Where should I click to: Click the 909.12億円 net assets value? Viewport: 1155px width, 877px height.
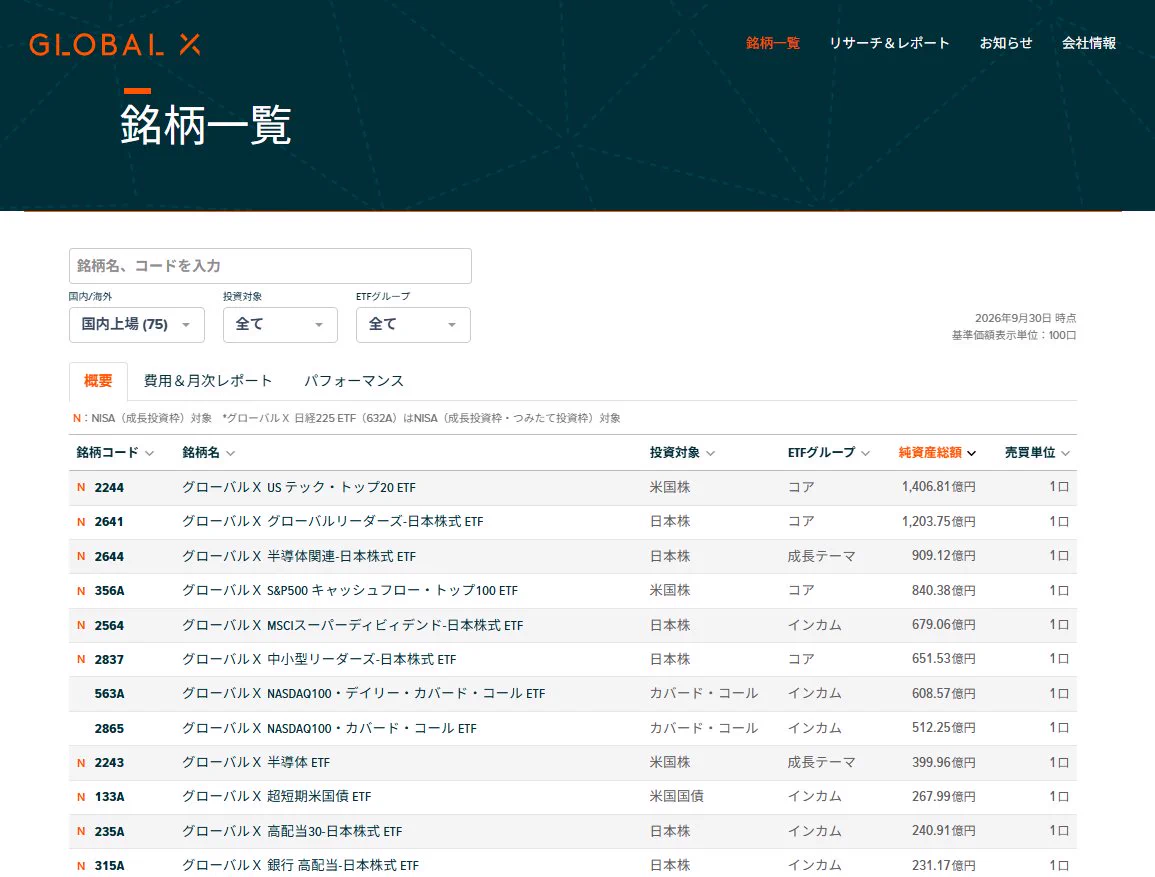tap(944, 555)
